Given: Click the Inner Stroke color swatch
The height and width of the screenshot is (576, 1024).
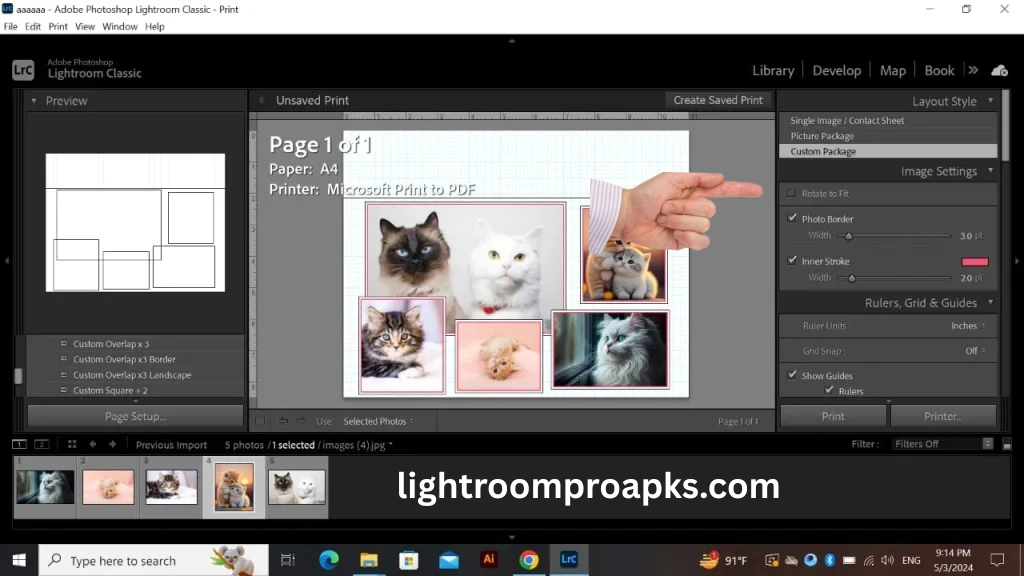Looking at the screenshot, I should pos(974,260).
